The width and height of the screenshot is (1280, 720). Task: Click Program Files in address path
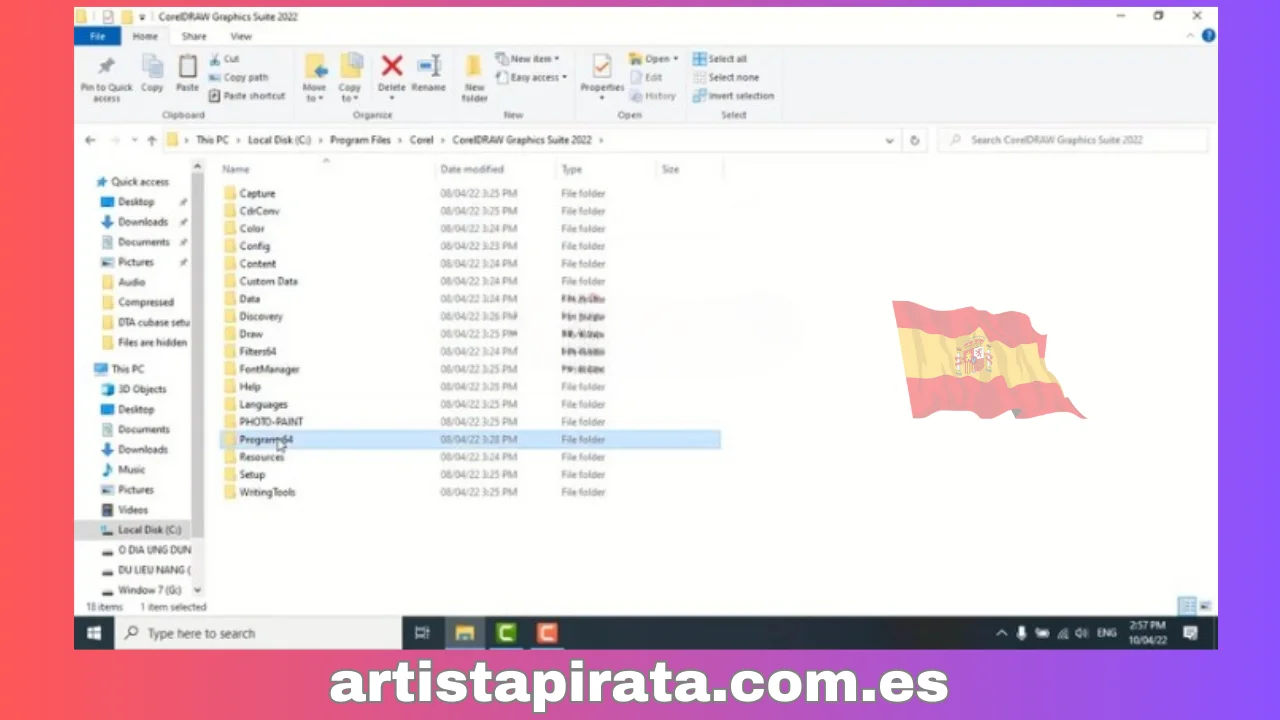[x=360, y=141]
